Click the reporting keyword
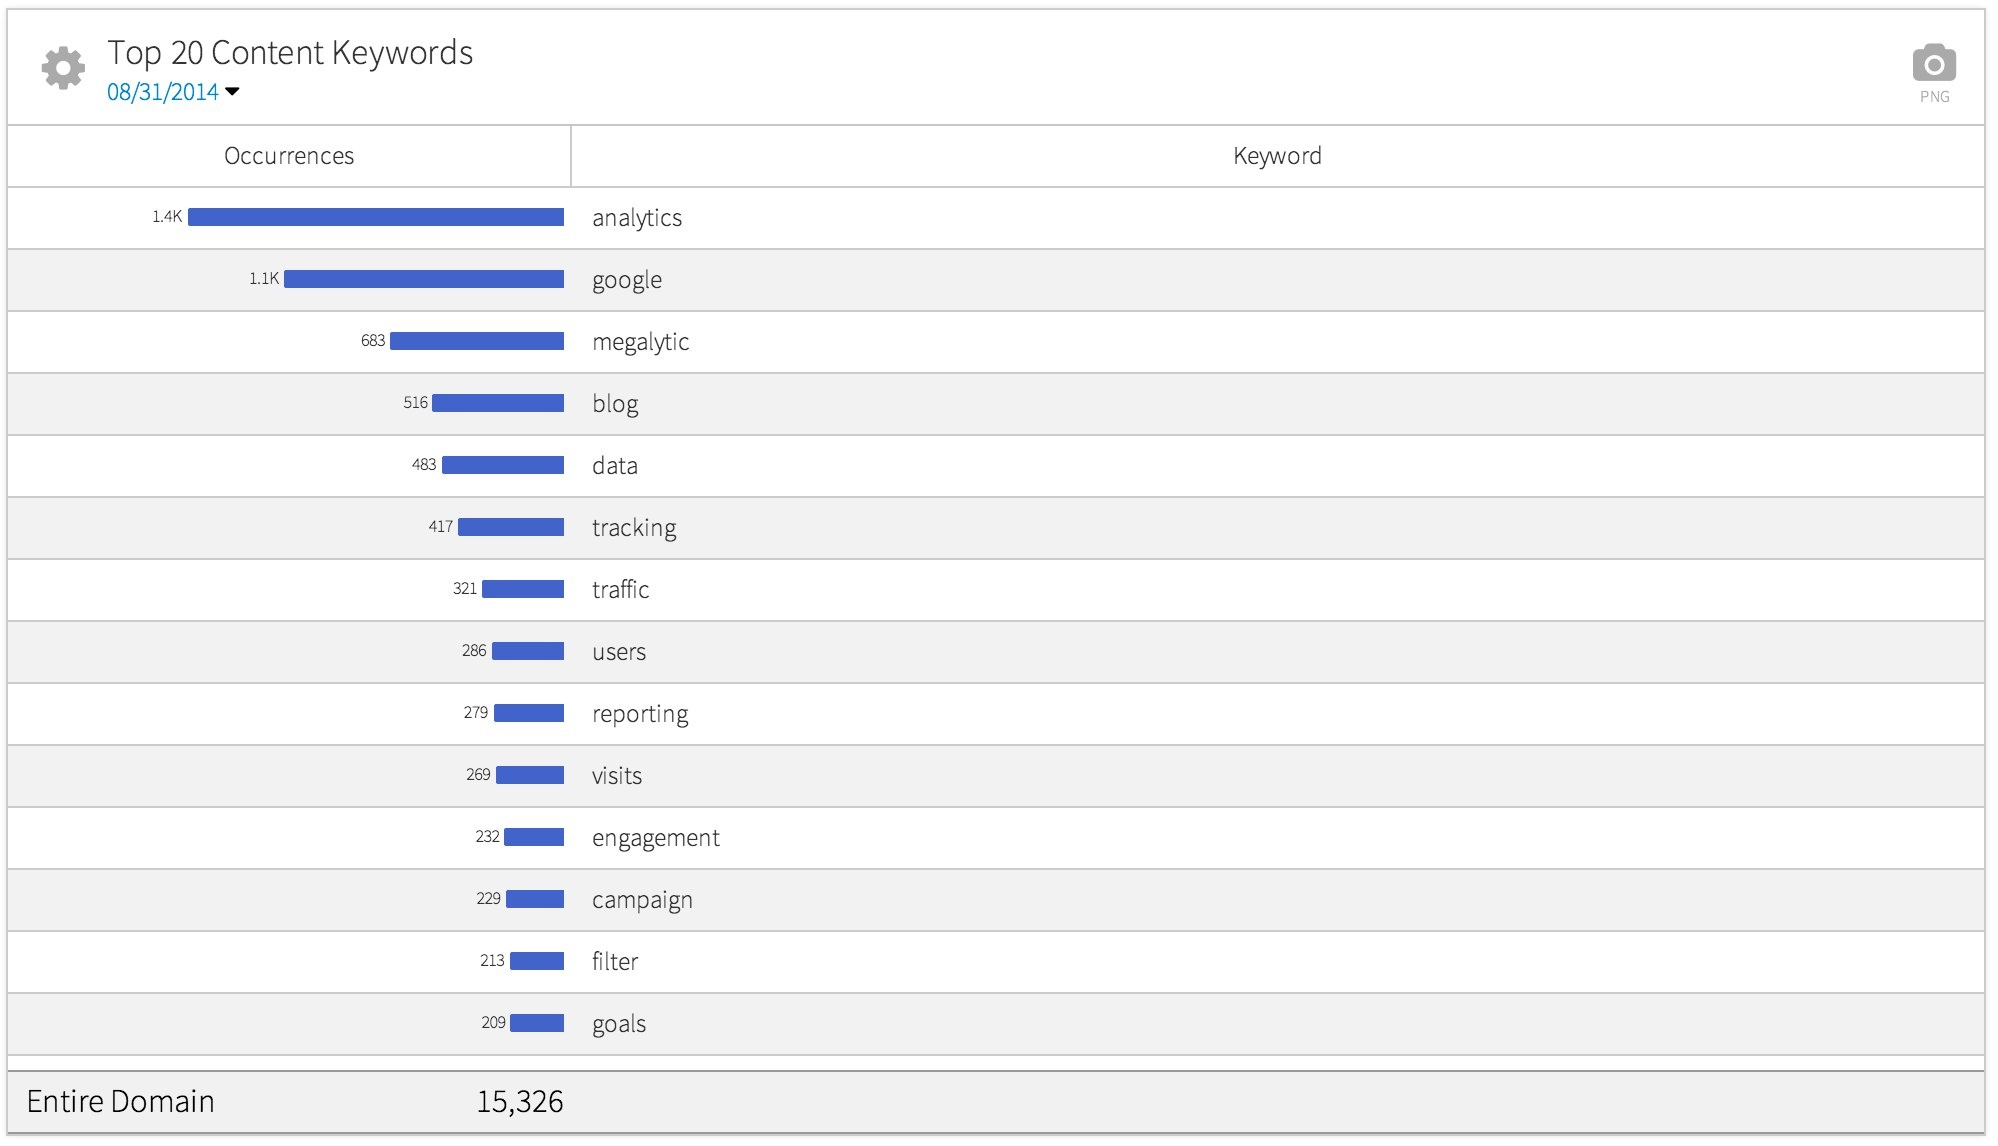 [x=640, y=714]
